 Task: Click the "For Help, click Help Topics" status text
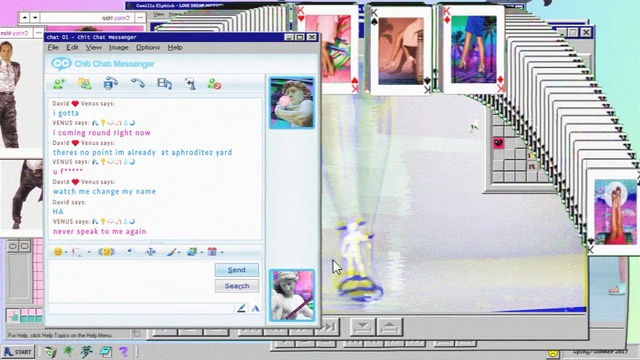(60, 335)
